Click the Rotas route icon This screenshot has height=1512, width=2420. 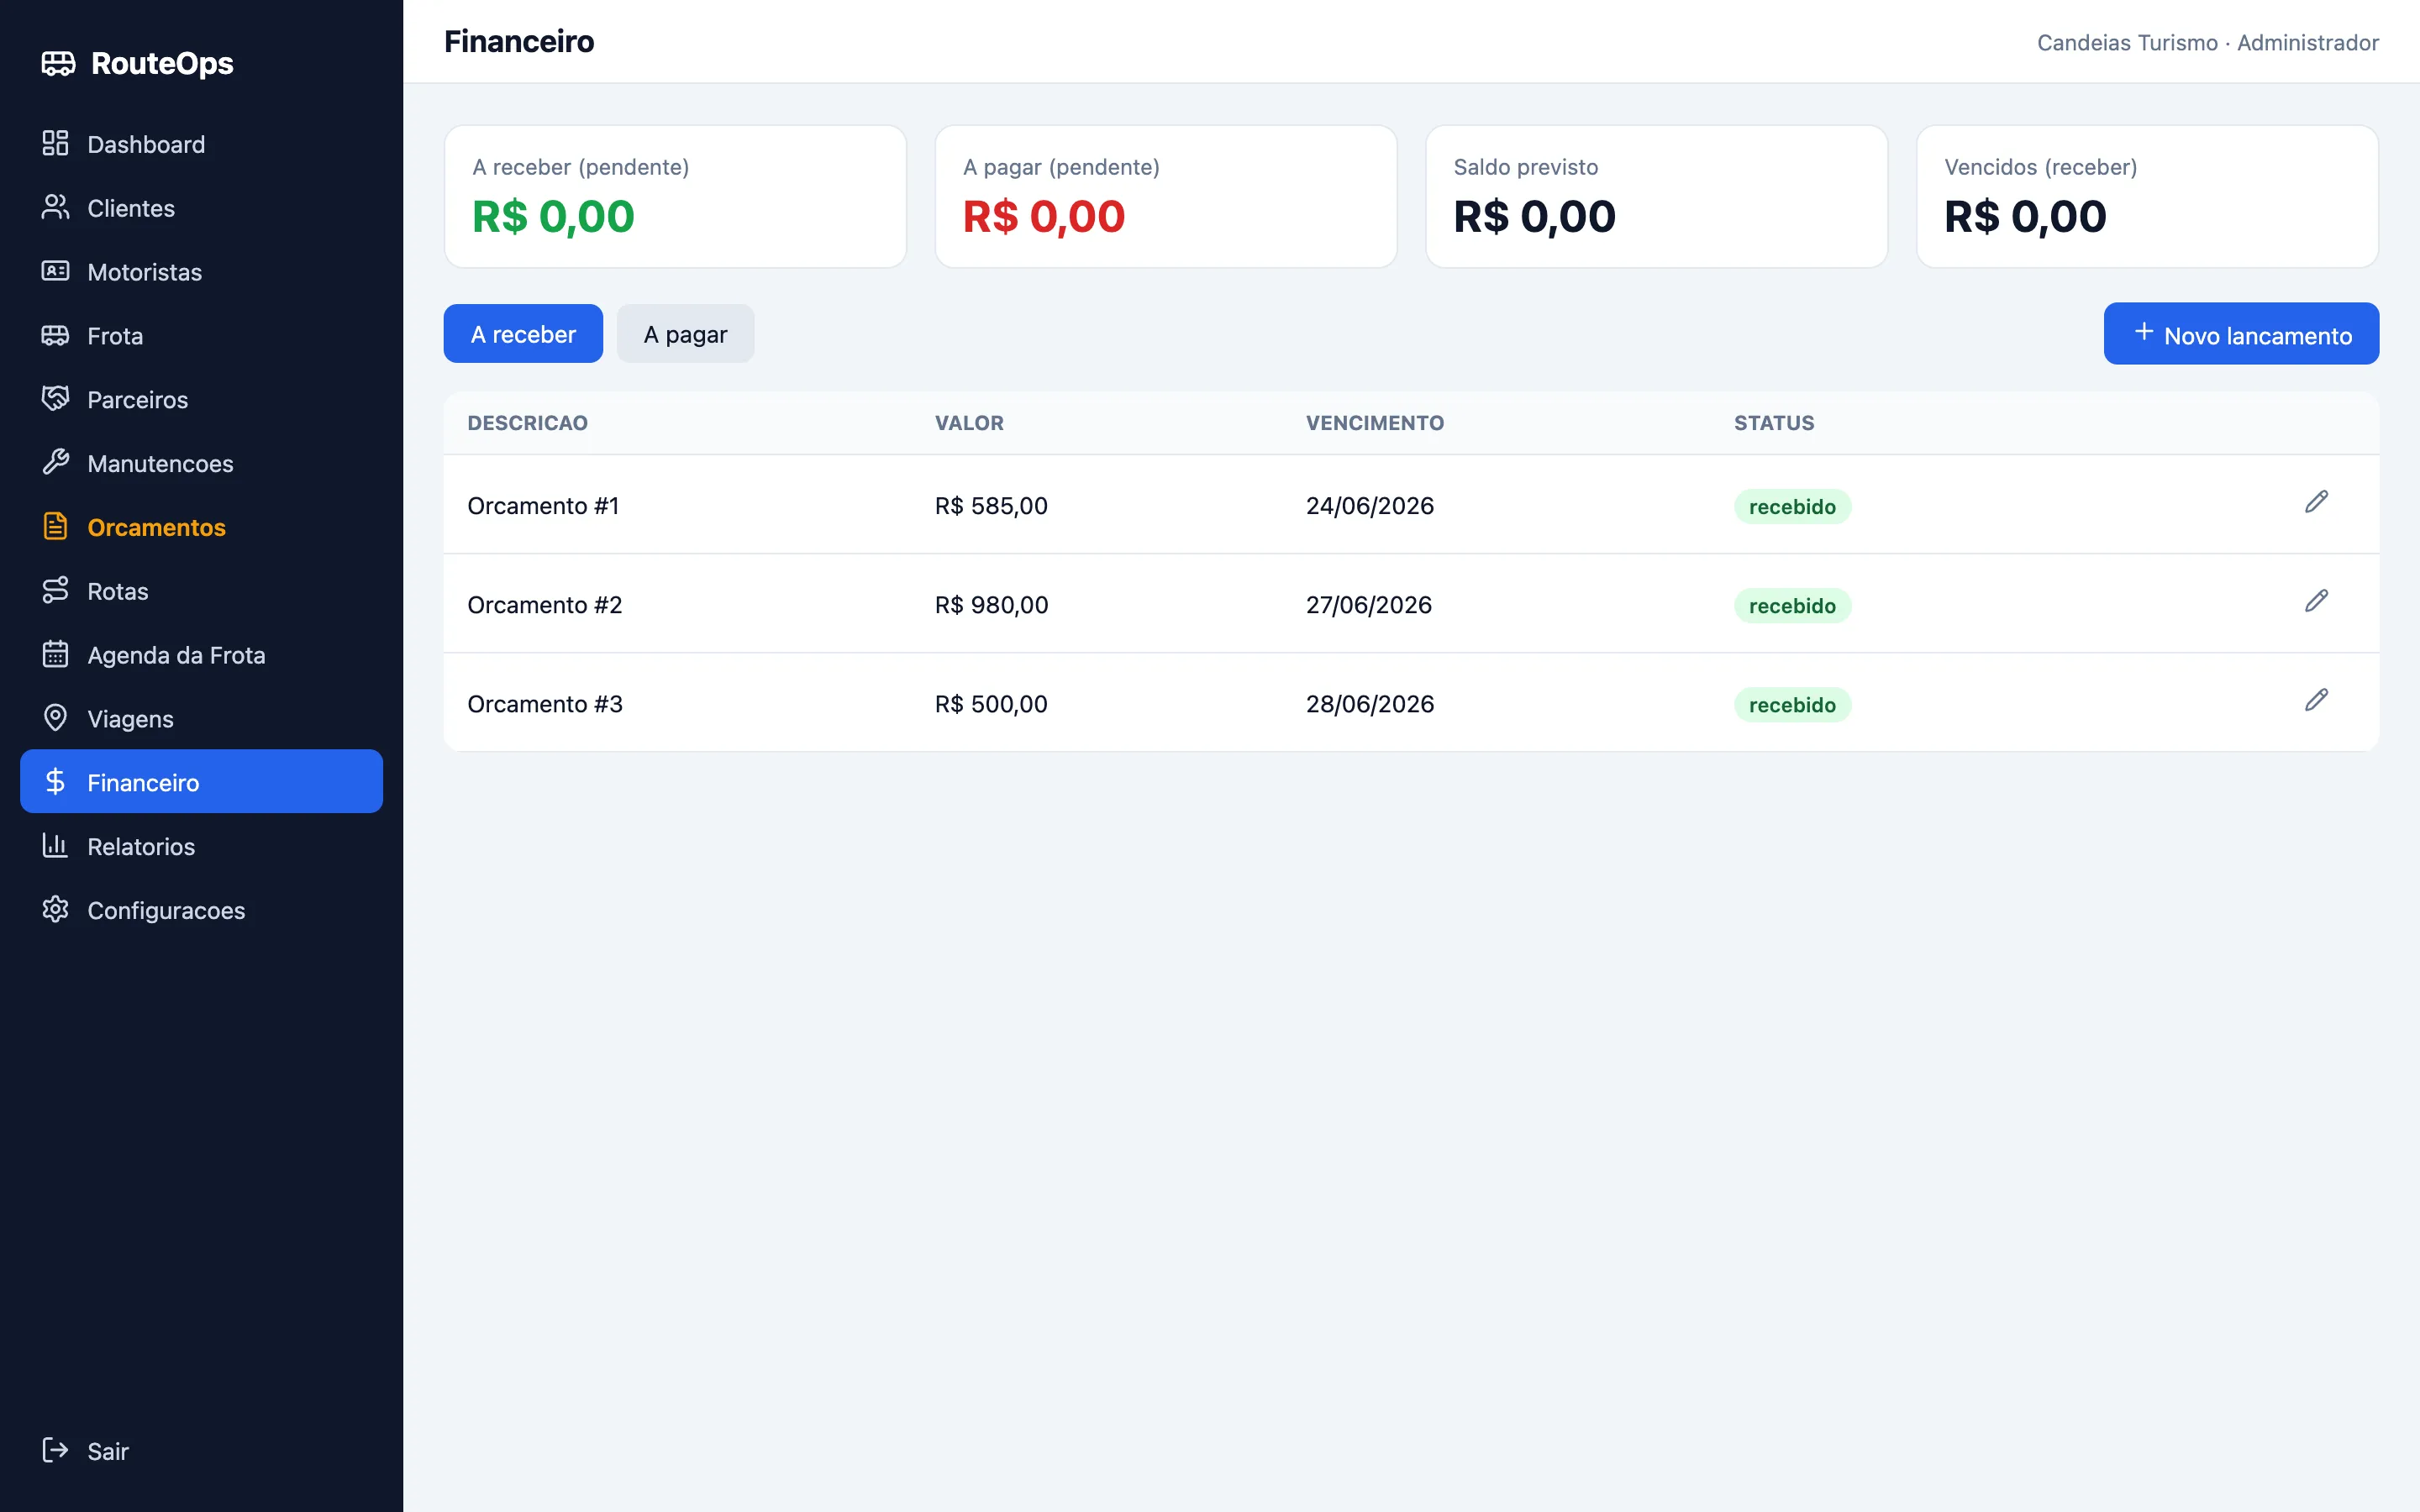coord(55,590)
